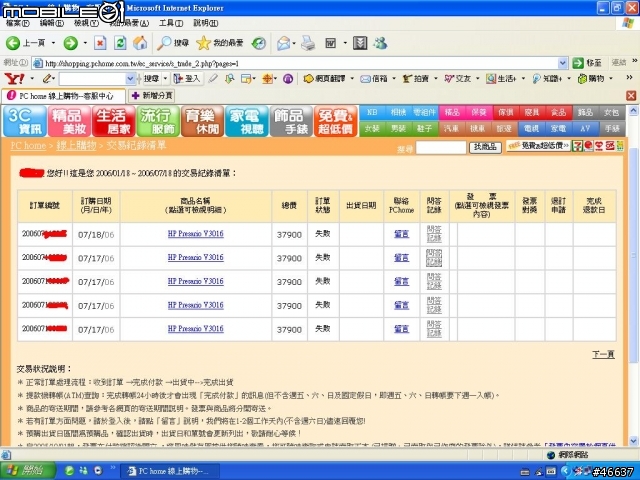Image resolution: width=640 pixels, height=480 pixels.
Task: Open 問答記錄 in the 07/18/06 row
Action: click(434, 234)
